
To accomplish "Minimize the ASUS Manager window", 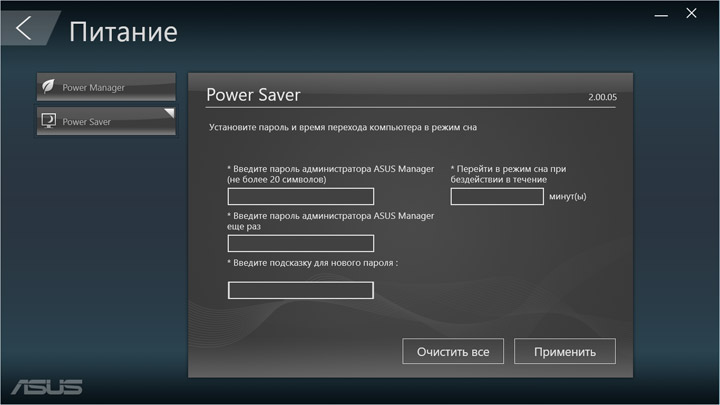I will (x=661, y=15).
